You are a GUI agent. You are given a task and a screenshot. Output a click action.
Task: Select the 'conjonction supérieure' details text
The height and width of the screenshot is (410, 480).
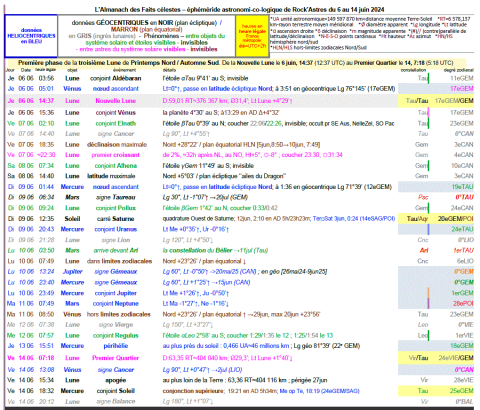pos(194,391)
